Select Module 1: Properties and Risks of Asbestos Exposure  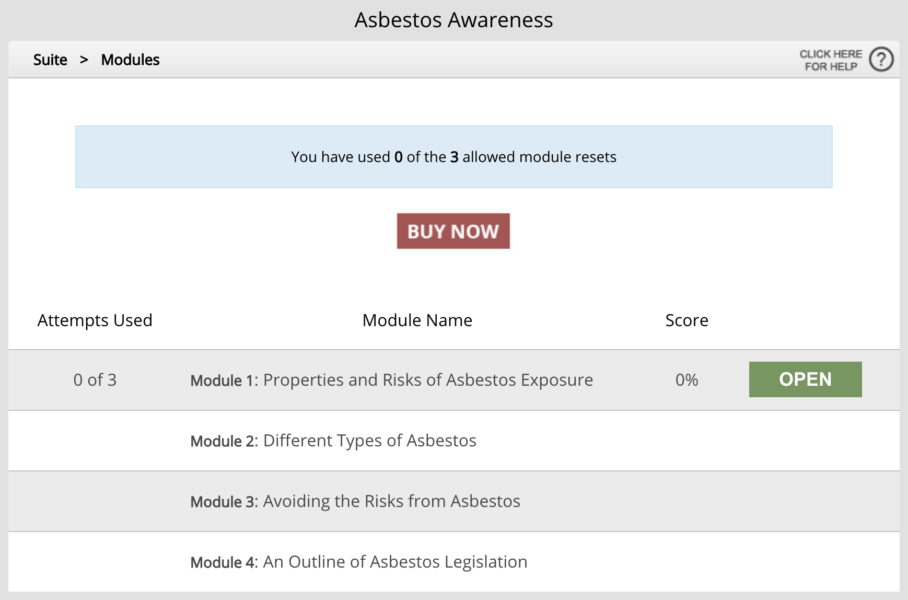[391, 380]
